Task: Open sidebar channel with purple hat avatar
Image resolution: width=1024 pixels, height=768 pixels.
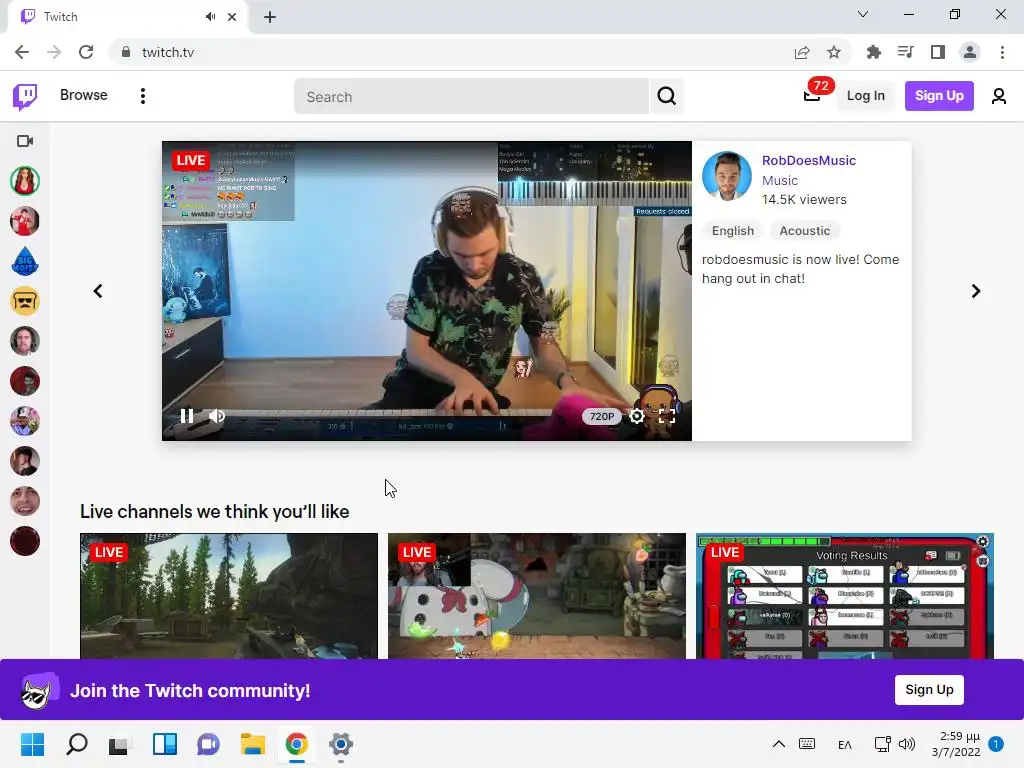Action: pos(25,421)
